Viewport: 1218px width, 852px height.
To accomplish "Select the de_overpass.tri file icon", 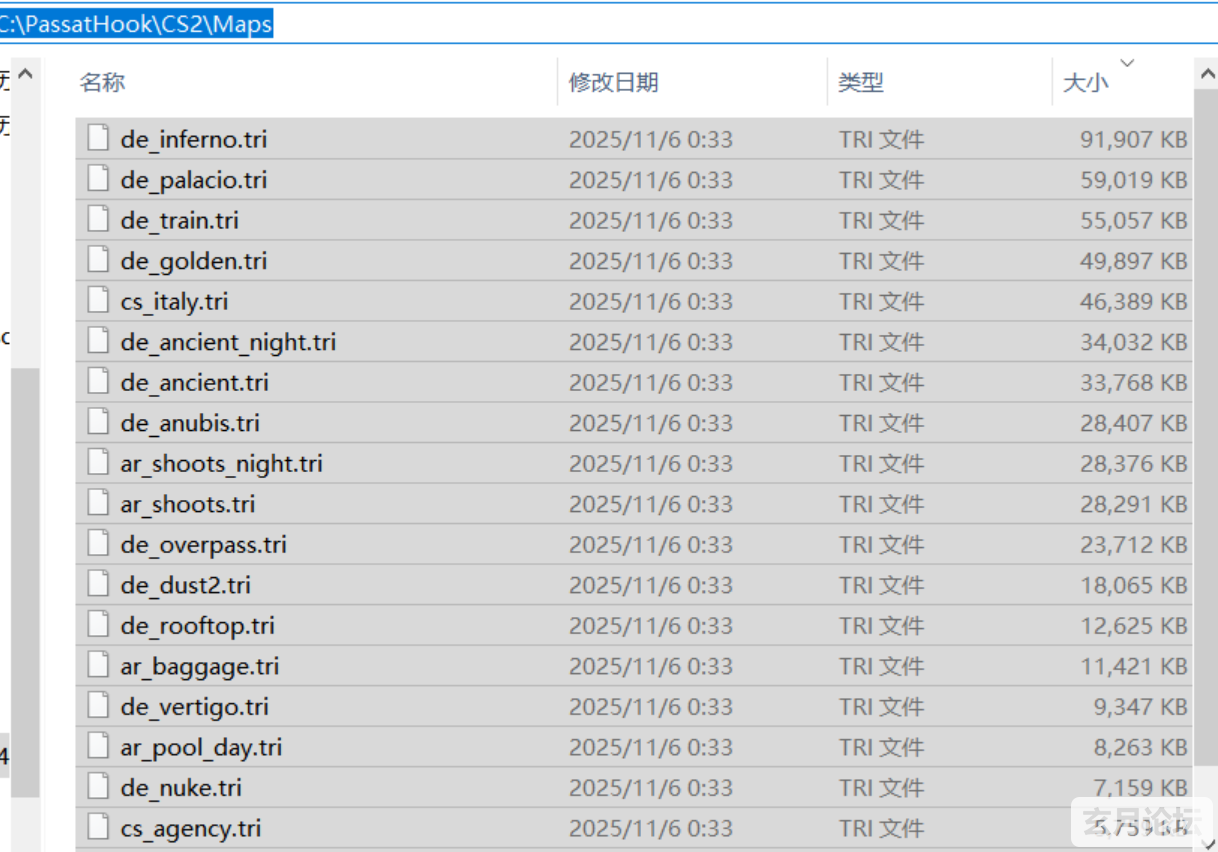I will coord(97,544).
